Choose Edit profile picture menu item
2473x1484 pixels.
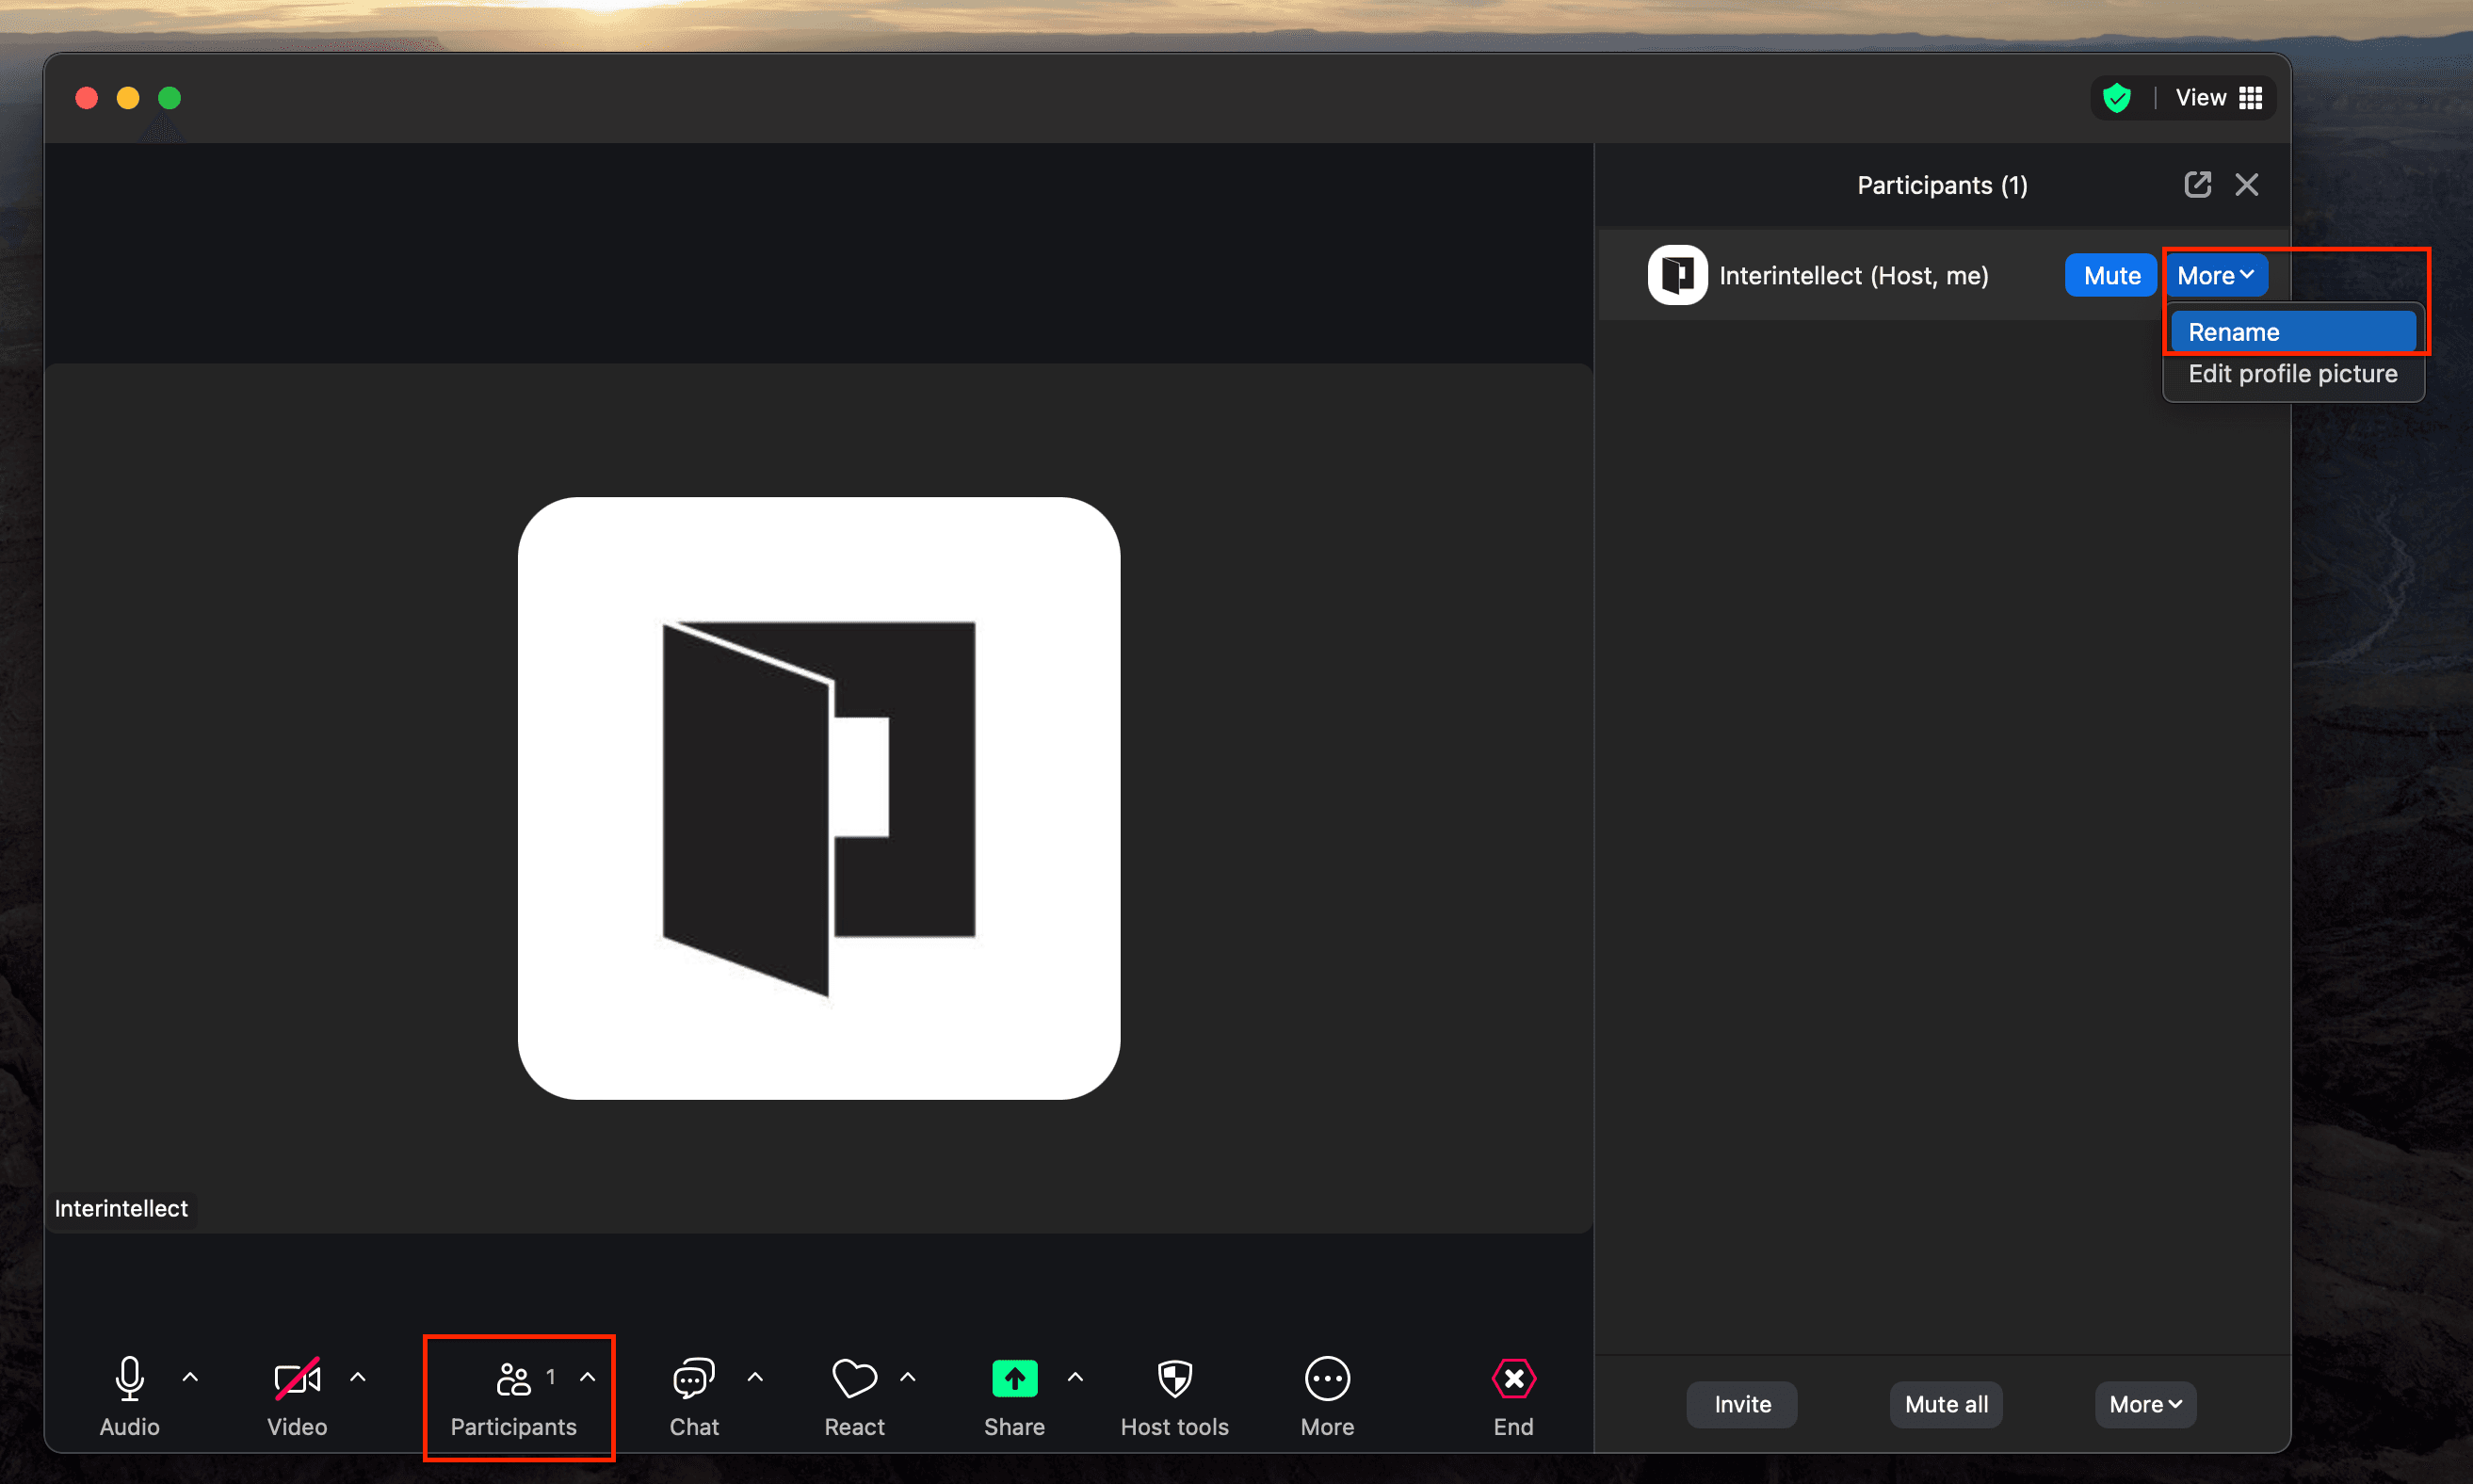click(x=2293, y=374)
